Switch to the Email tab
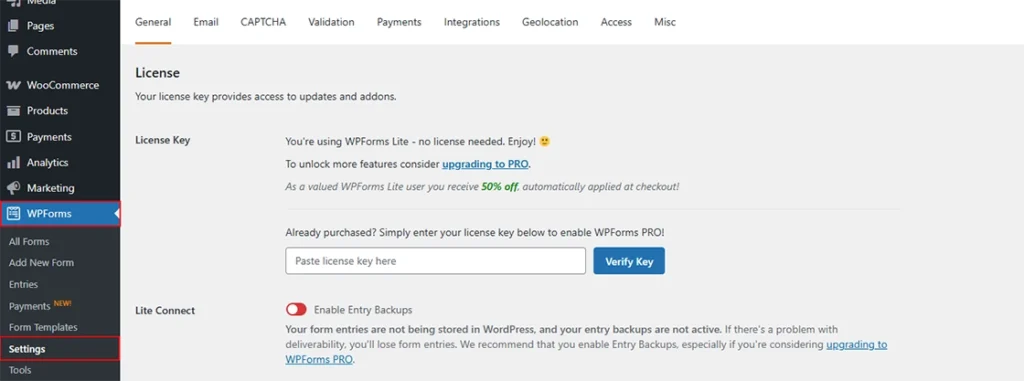This screenshot has height=381, width=1024. (x=206, y=22)
